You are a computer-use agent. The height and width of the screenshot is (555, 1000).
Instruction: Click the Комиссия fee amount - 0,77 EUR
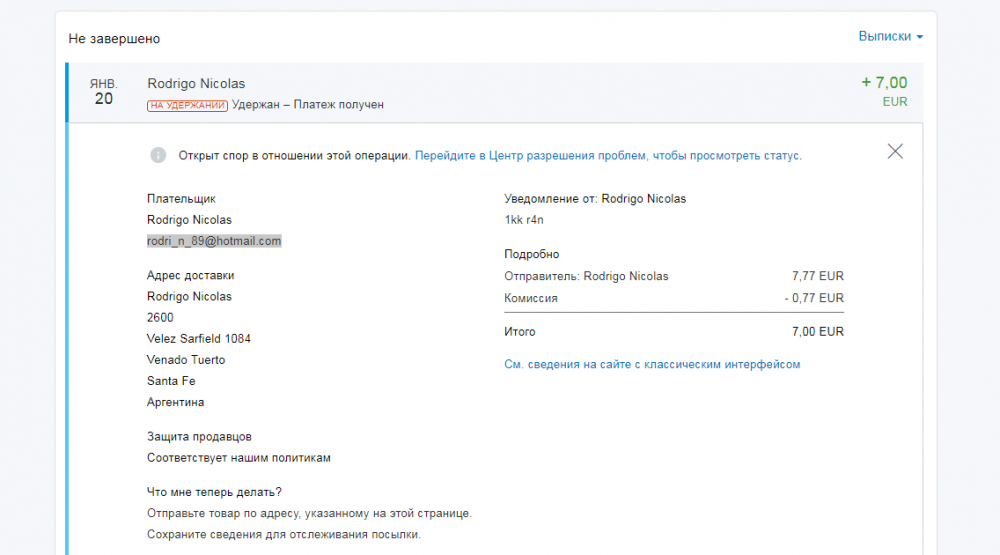click(x=813, y=298)
